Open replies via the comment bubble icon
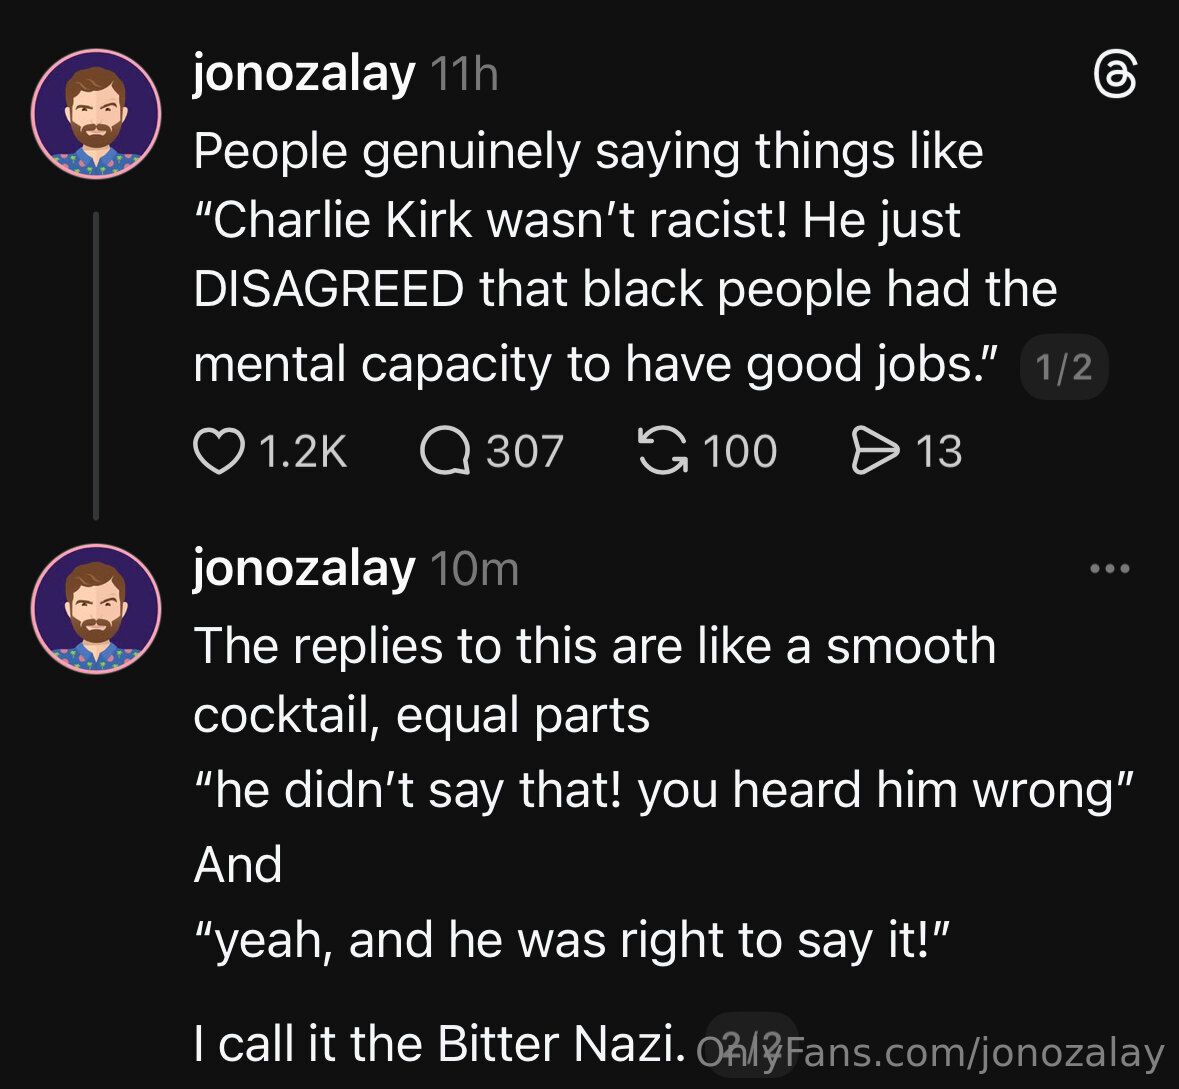The height and width of the screenshot is (1089, 1179). point(444,452)
